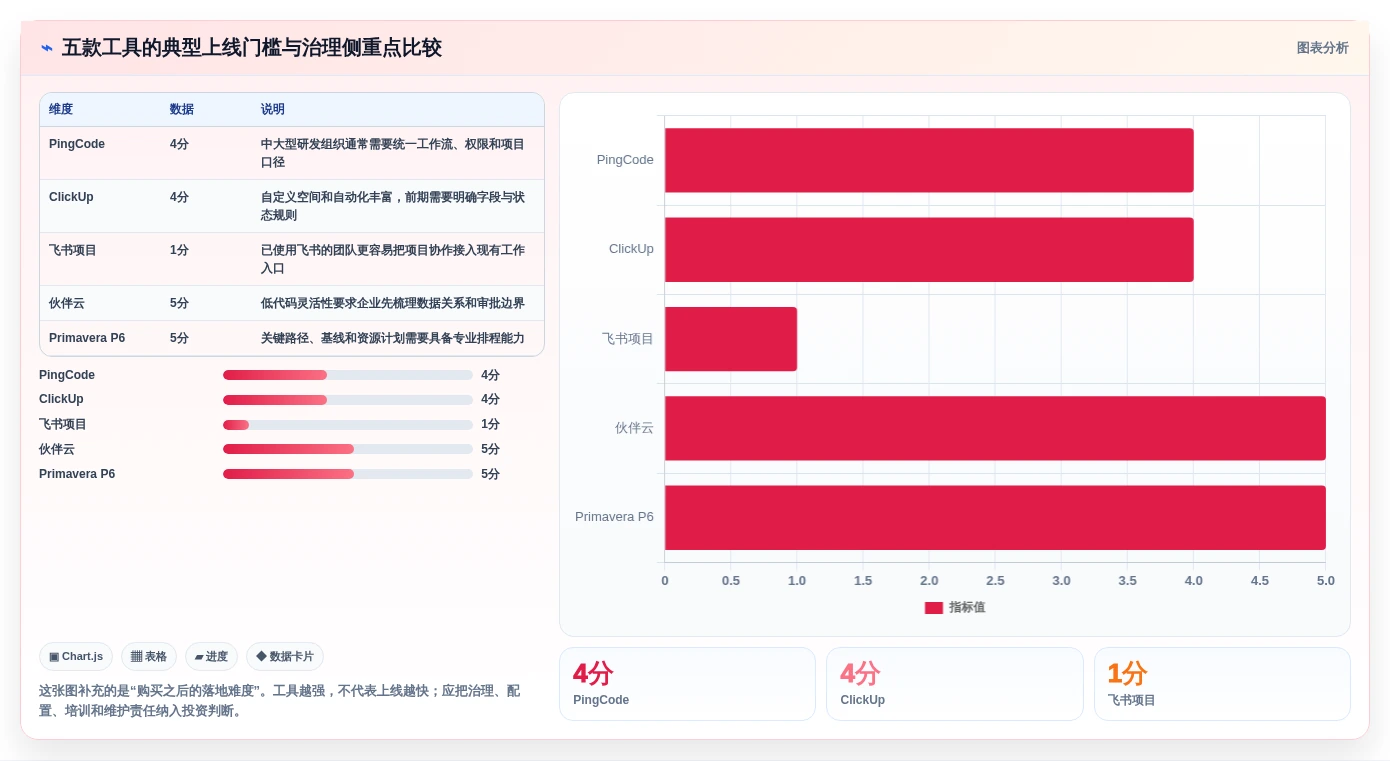The height and width of the screenshot is (761, 1390).
Task: Click the Primavera P6 bar in the chart
Action: [995, 518]
